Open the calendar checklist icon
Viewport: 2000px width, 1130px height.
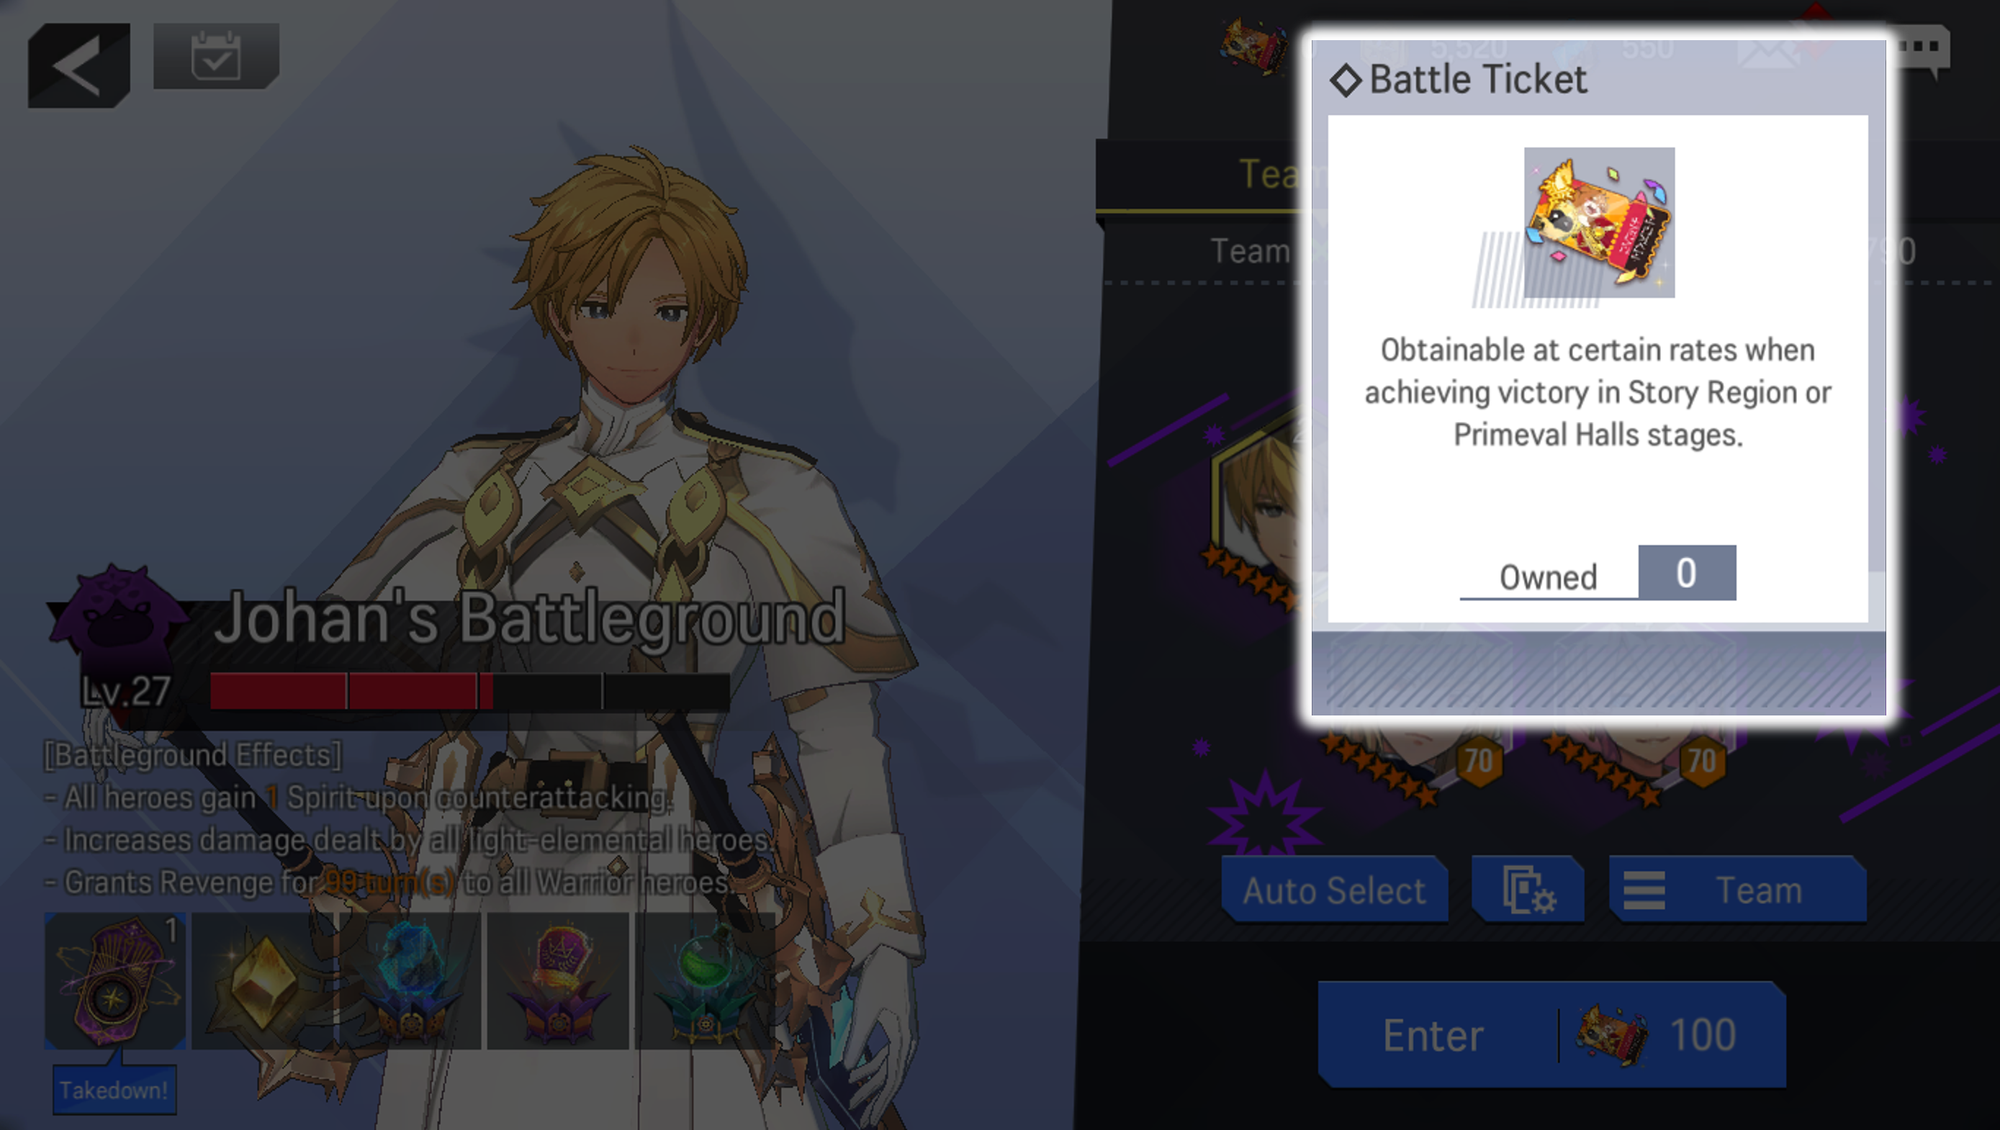216,56
